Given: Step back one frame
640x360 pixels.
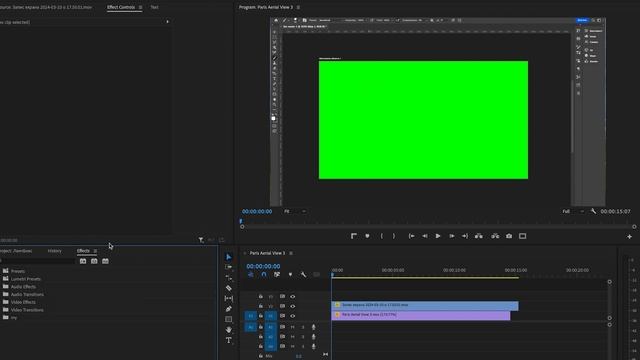Looking at the screenshot, I should (x=425, y=236).
